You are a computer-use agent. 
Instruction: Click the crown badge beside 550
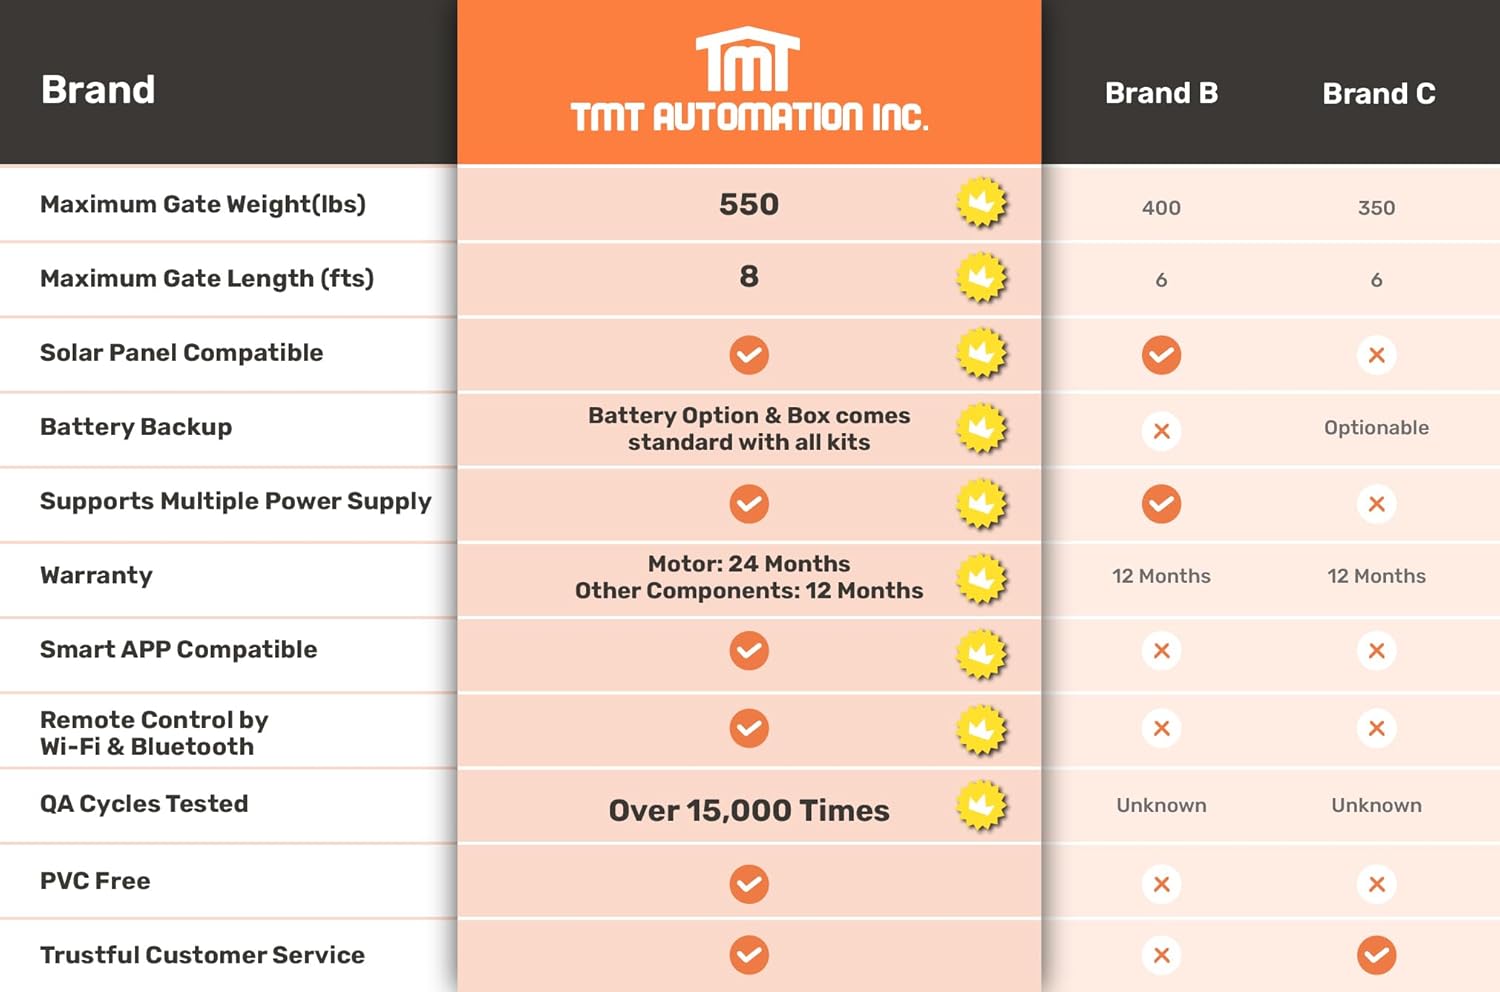tap(981, 203)
